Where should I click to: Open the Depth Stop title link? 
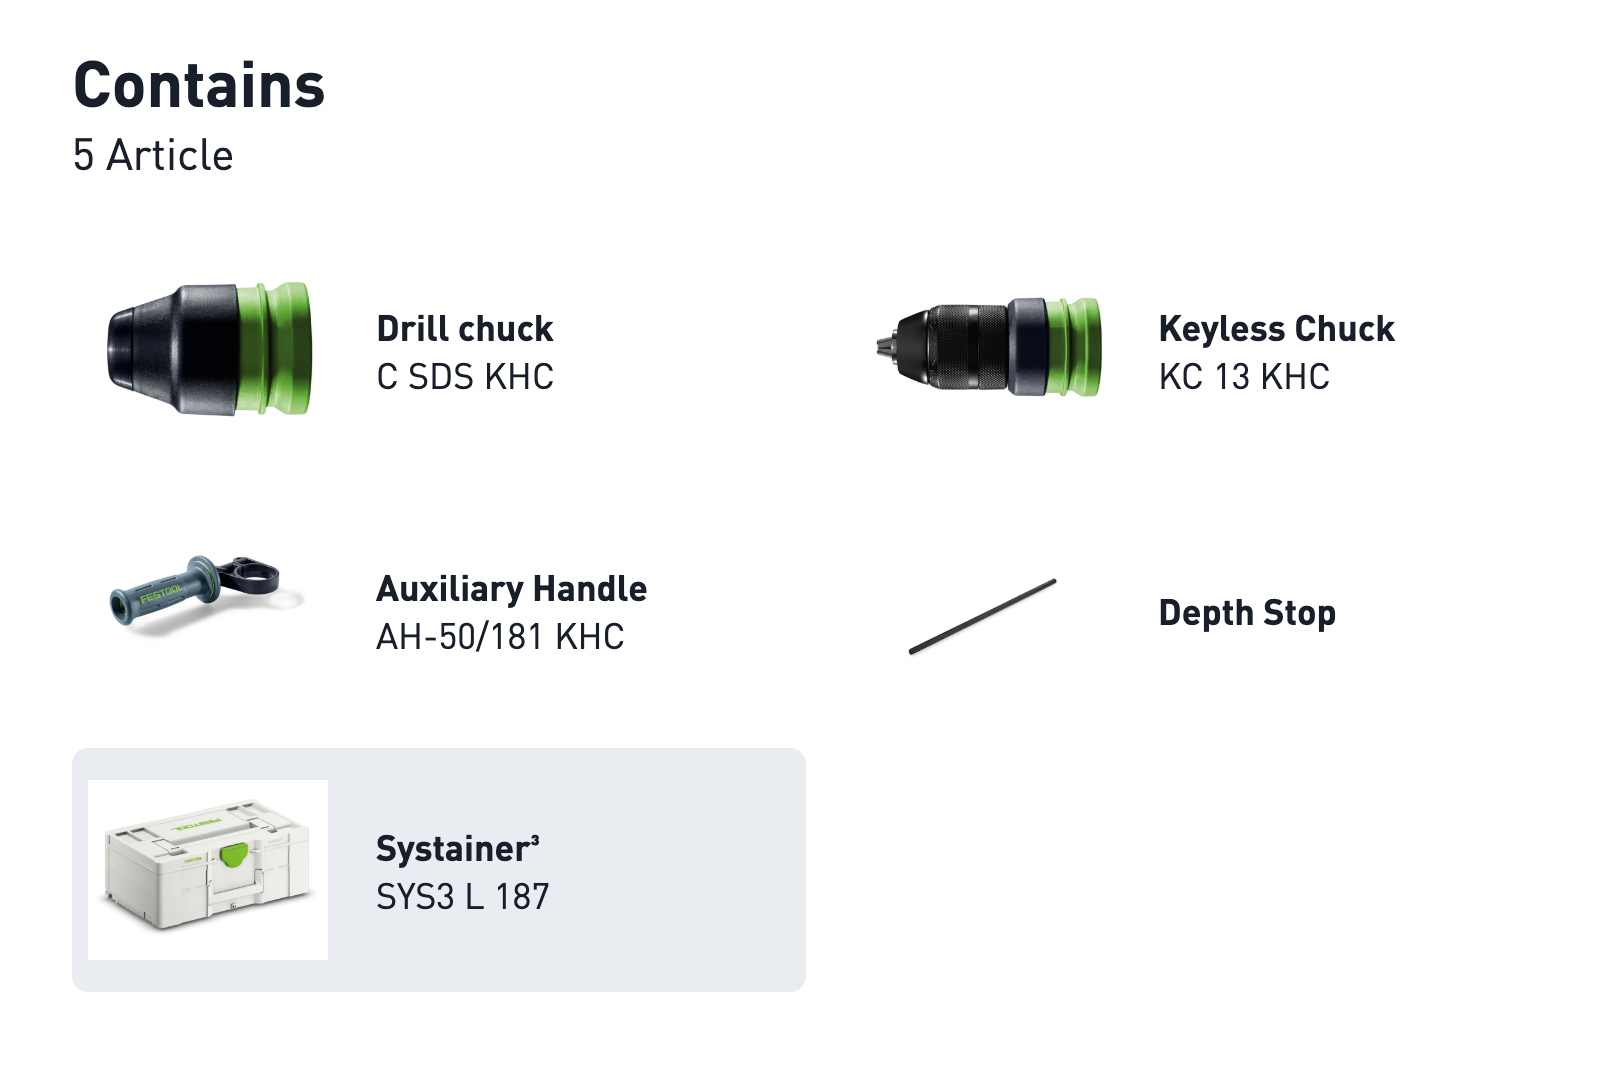[1247, 613]
